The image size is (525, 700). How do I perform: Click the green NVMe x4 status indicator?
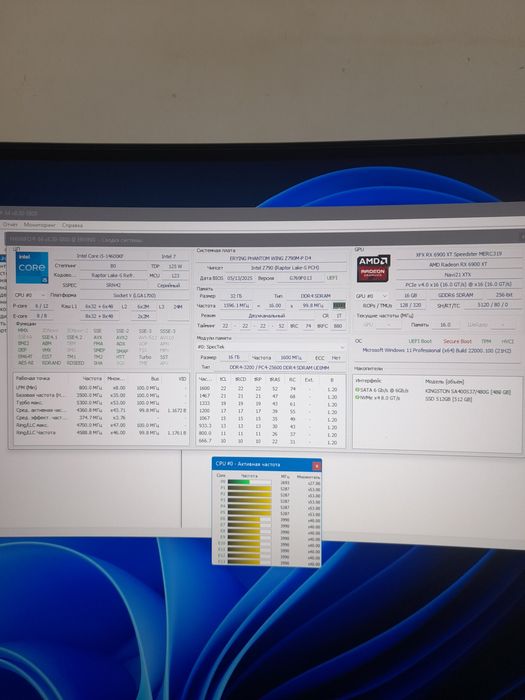click(357, 397)
